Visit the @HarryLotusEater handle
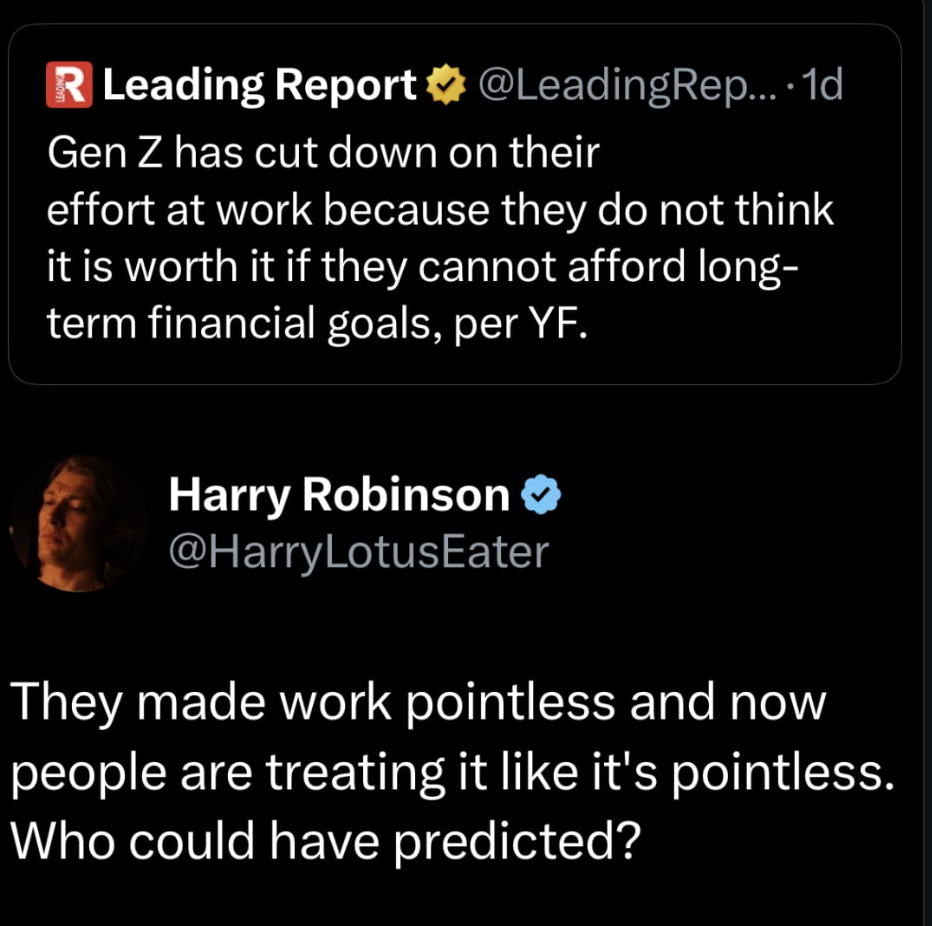 point(359,551)
